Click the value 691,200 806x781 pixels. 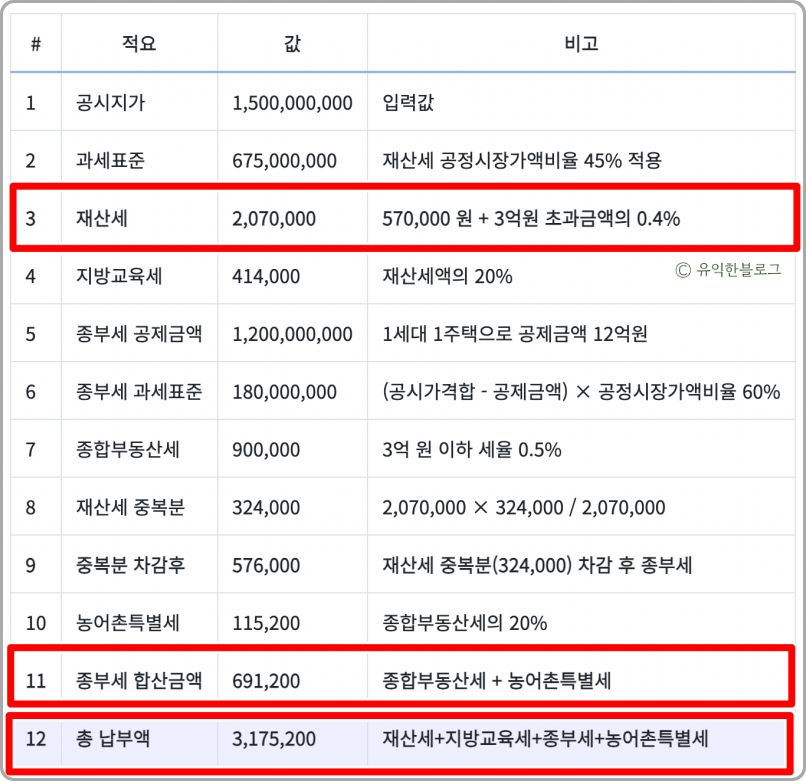266,681
